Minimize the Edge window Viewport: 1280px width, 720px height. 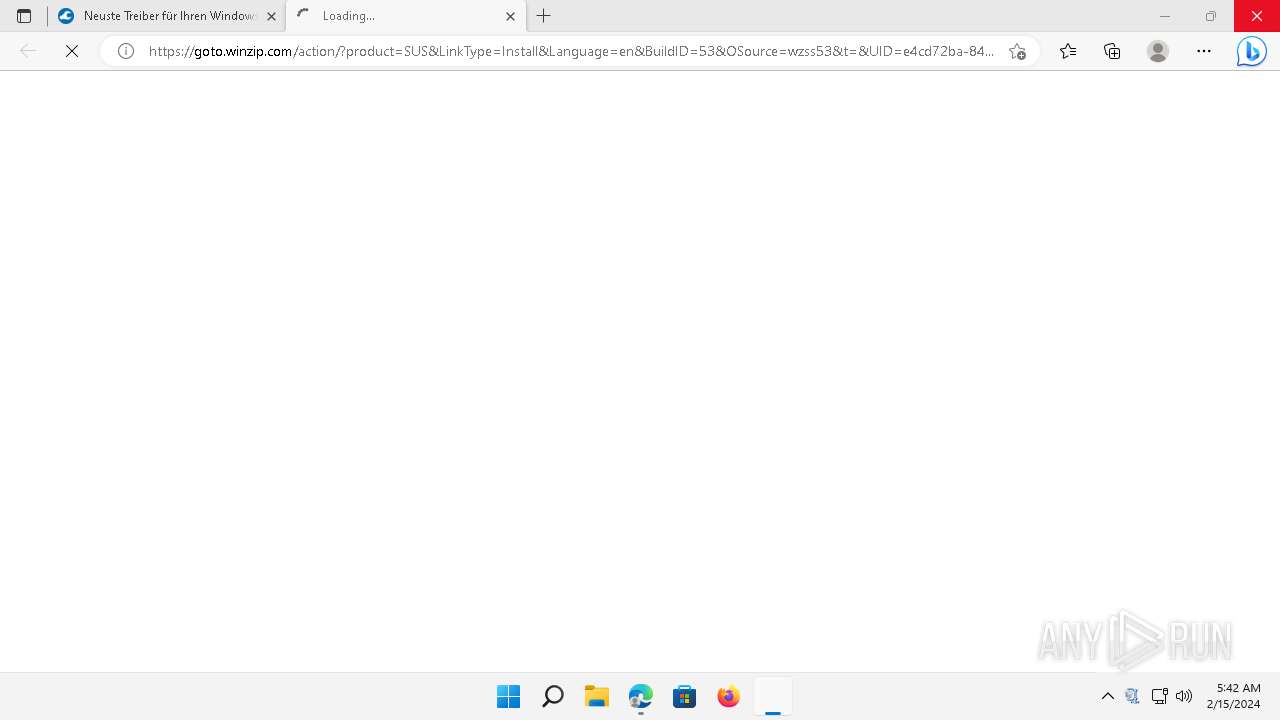pos(1165,16)
